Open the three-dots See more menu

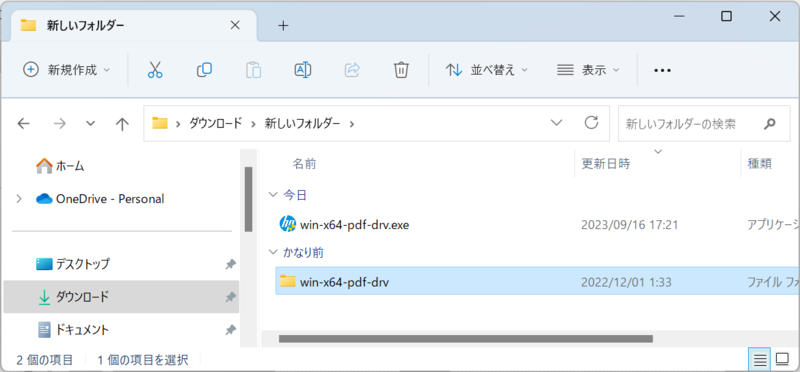tap(662, 70)
